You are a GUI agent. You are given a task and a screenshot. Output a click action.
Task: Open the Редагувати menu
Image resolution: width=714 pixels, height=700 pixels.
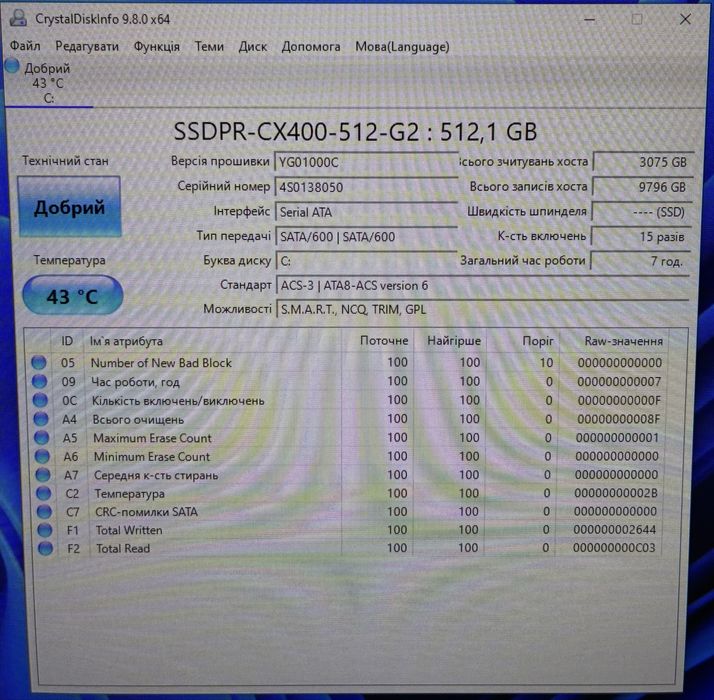(87, 46)
